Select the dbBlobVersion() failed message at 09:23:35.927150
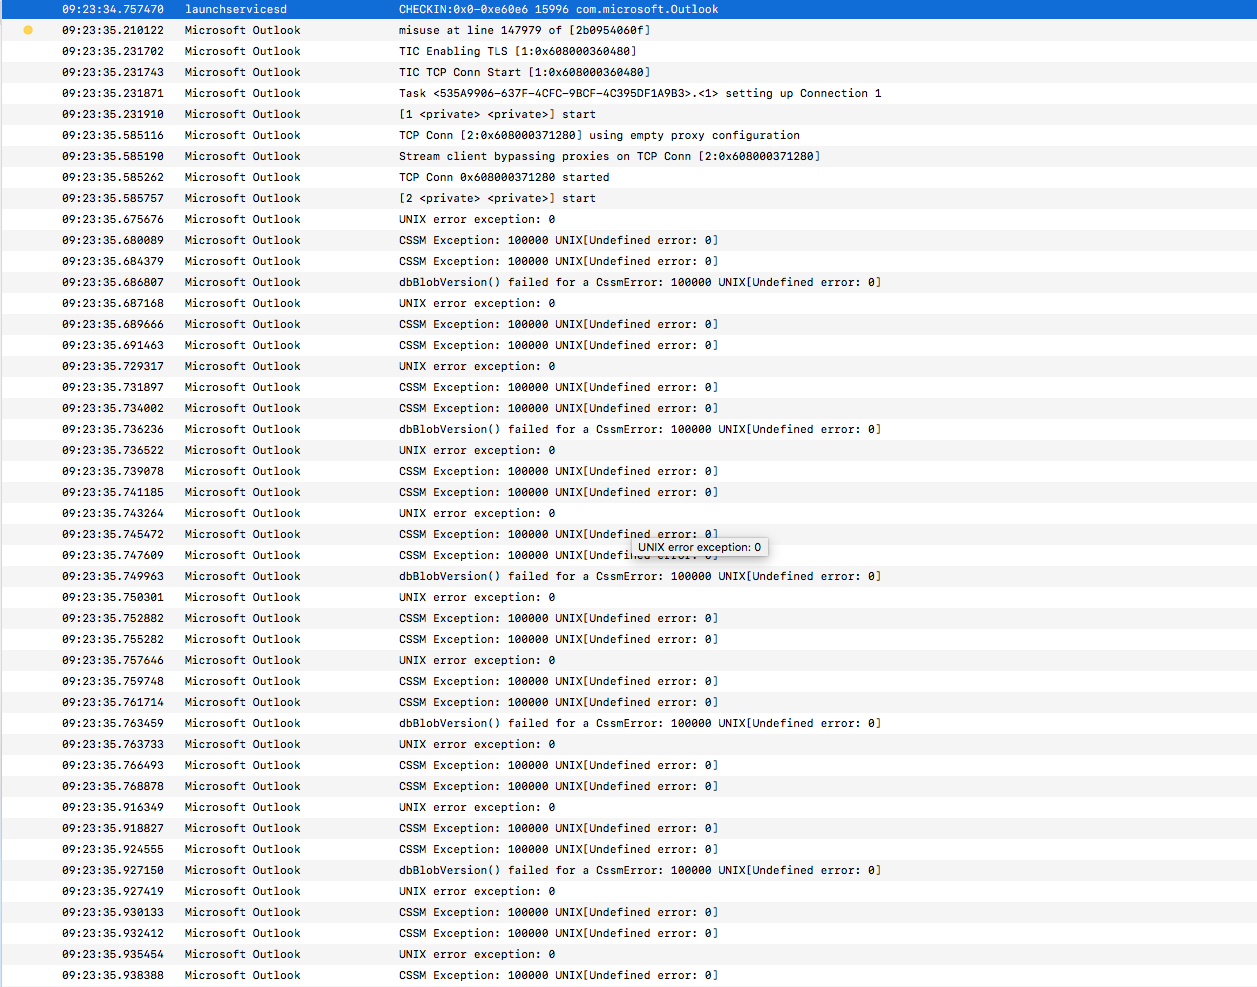 pyautogui.click(x=640, y=870)
